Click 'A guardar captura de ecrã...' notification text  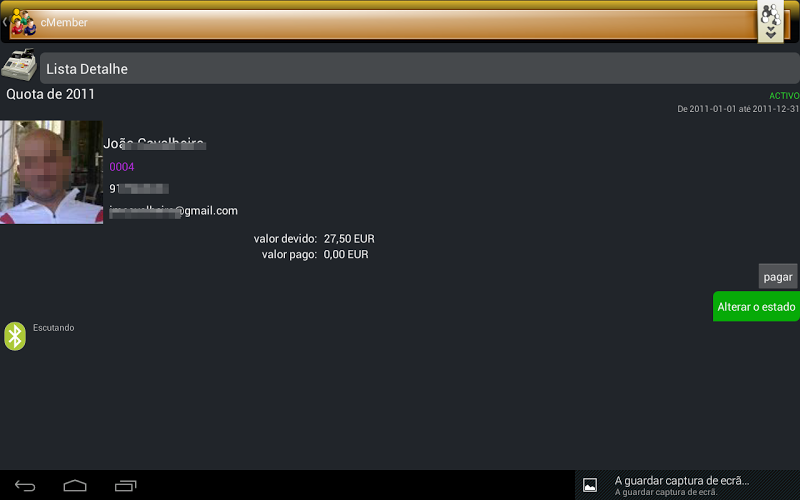[682, 481]
